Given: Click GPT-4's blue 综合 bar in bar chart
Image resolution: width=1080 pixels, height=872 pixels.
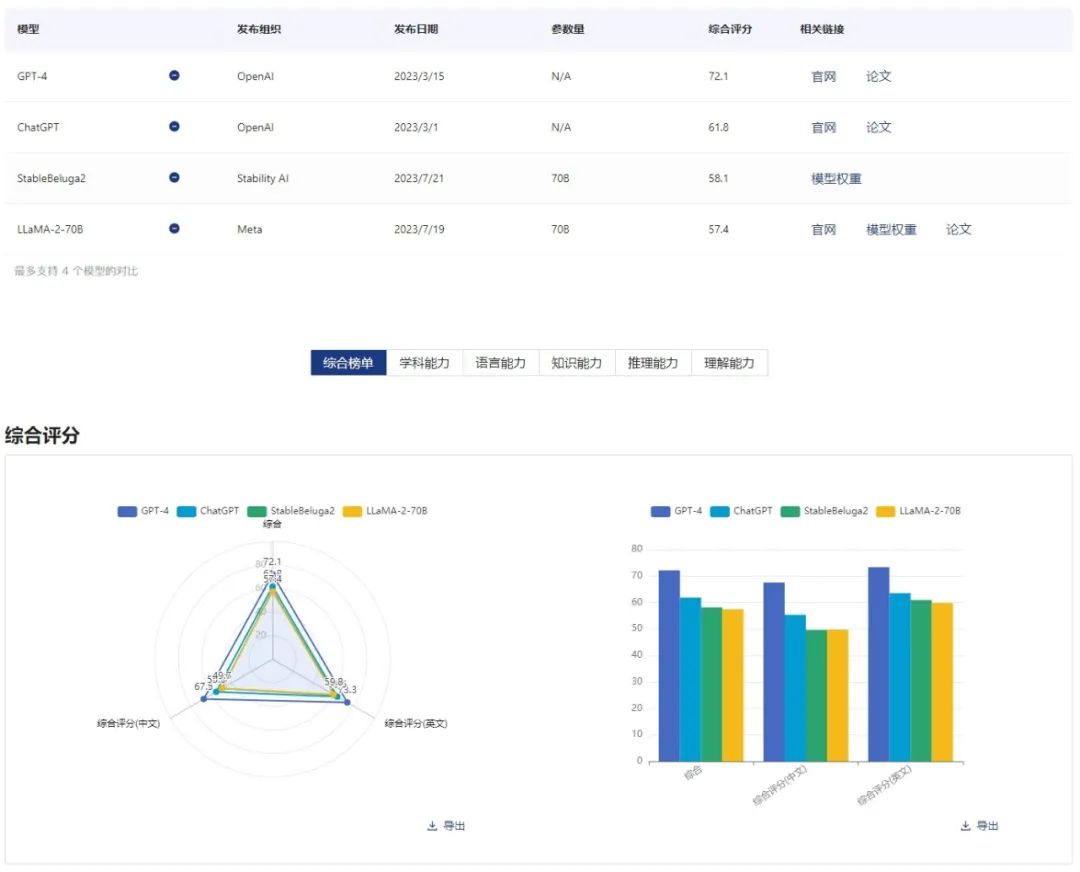Looking at the screenshot, I should [669, 666].
